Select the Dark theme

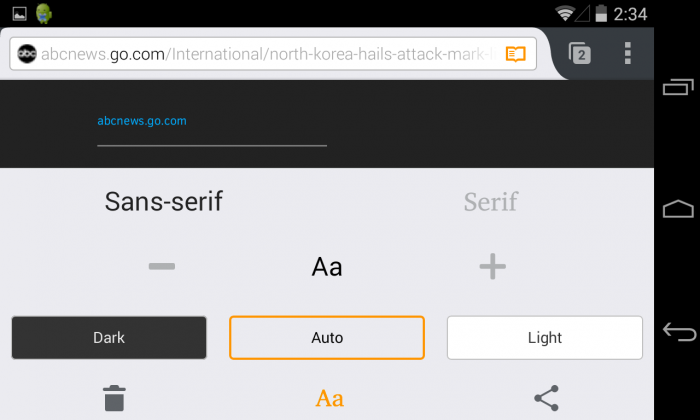pos(109,337)
